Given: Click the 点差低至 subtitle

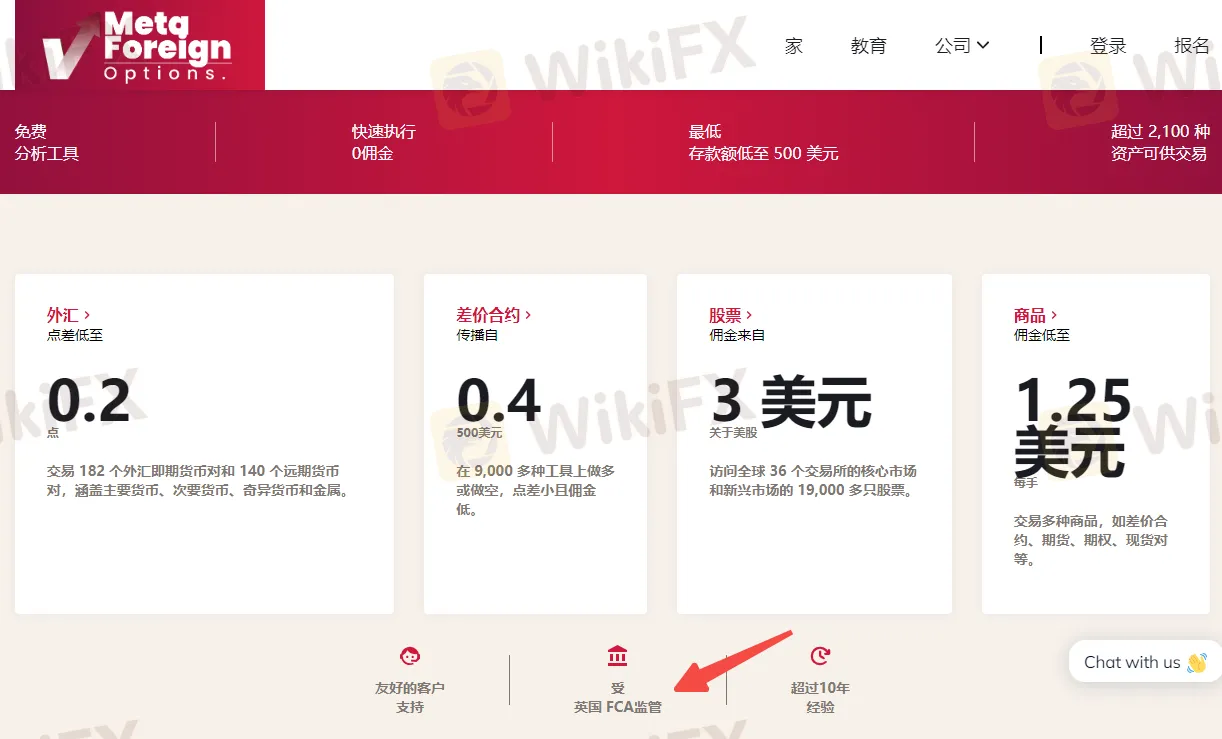Looking at the screenshot, I should click(75, 335).
